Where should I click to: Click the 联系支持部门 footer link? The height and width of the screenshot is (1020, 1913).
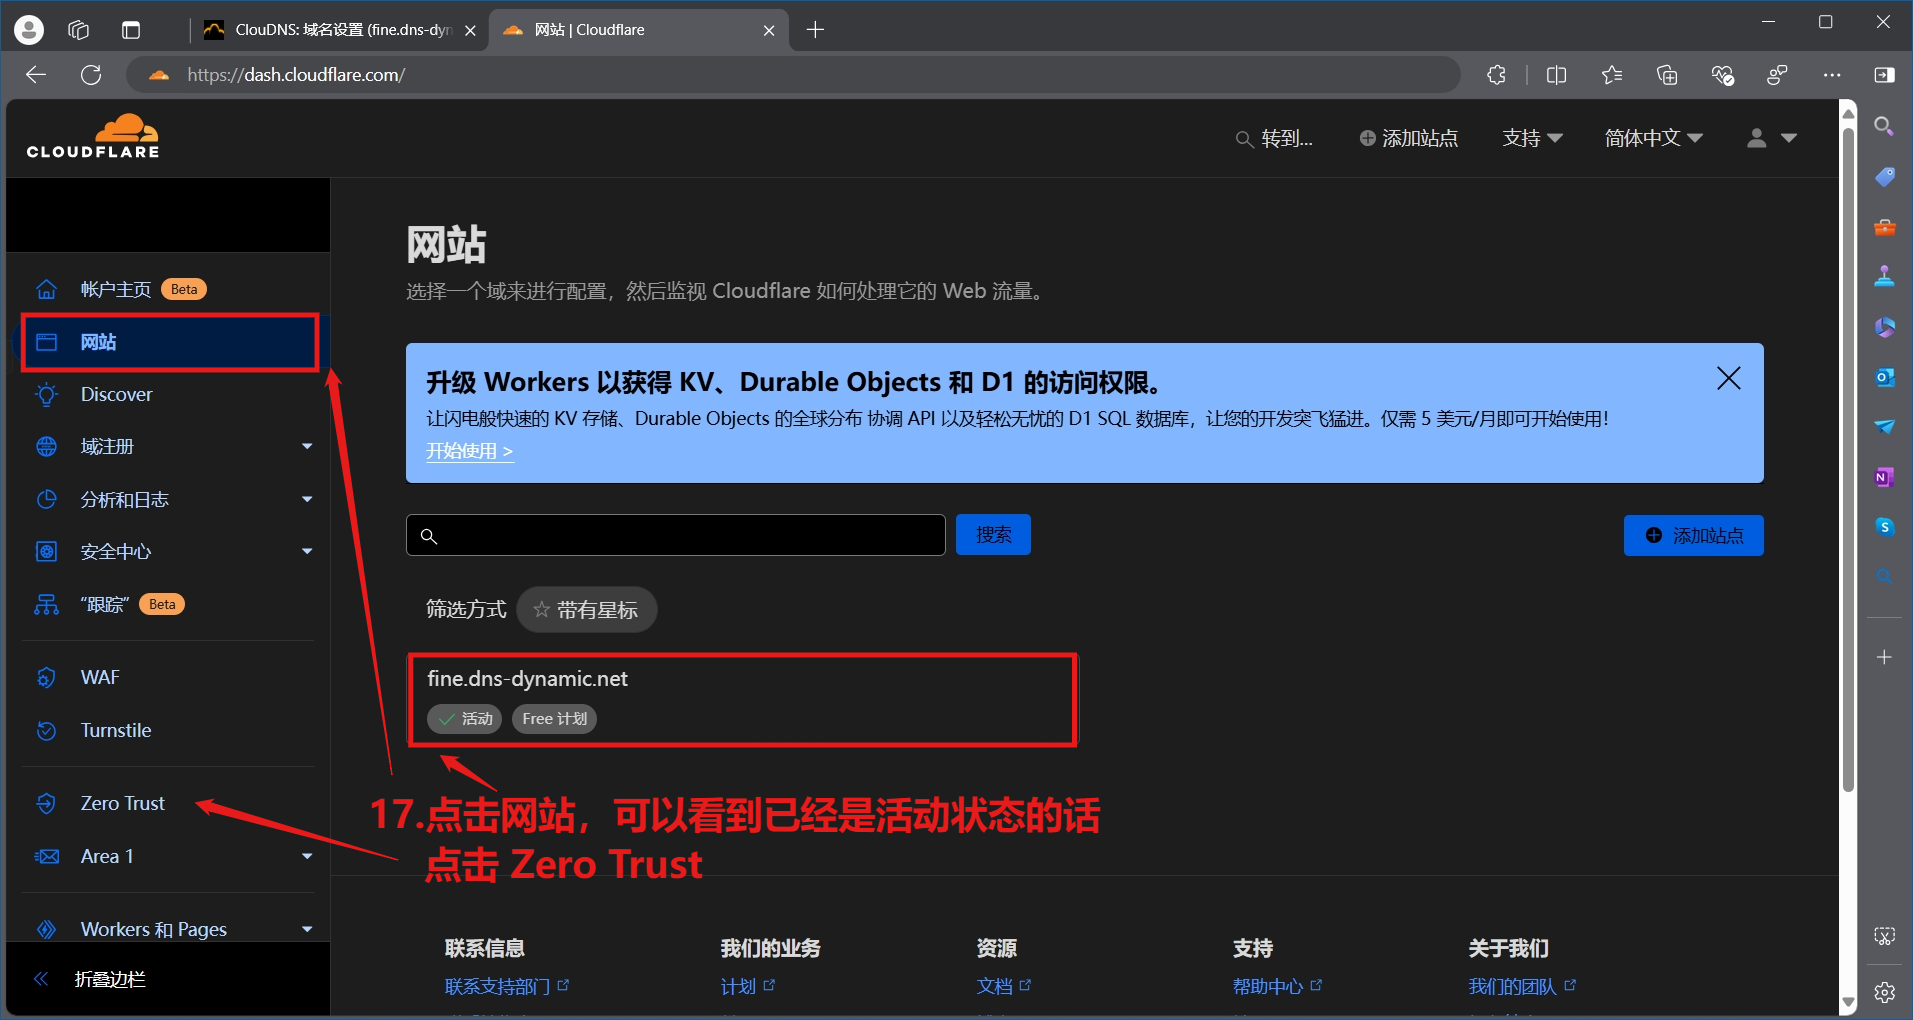pos(506,986)
